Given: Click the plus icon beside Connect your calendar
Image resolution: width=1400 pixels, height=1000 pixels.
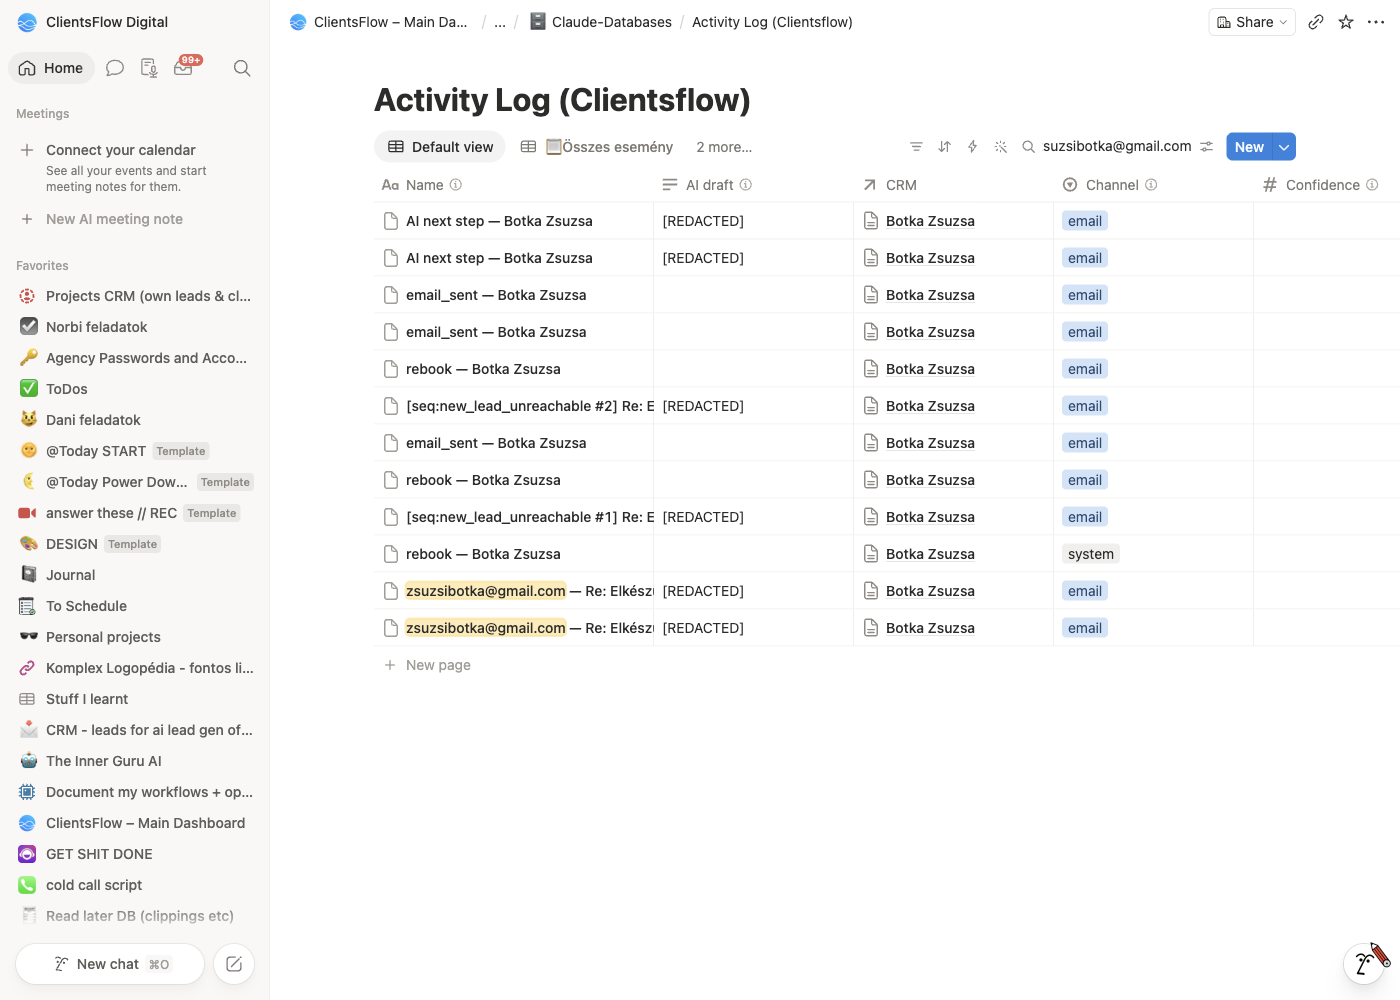Looking at the screenshot, I should pos(27,150).
